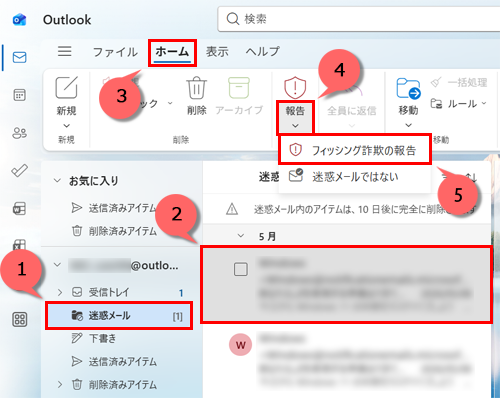Open the ヘルプ tab

(x=263, y=52)
